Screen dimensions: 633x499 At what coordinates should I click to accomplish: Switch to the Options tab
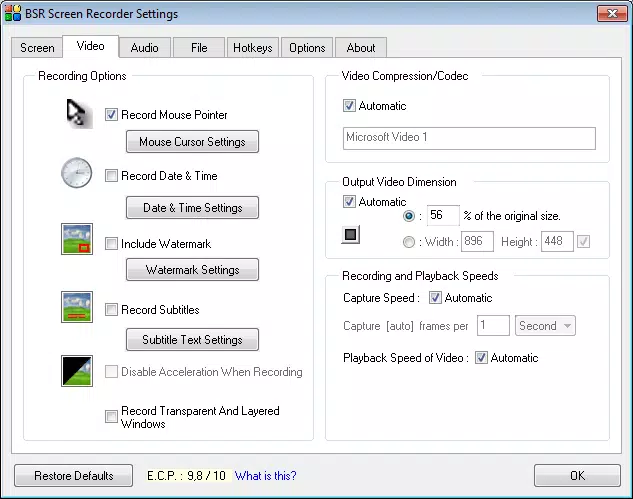[x=307, y=48]
